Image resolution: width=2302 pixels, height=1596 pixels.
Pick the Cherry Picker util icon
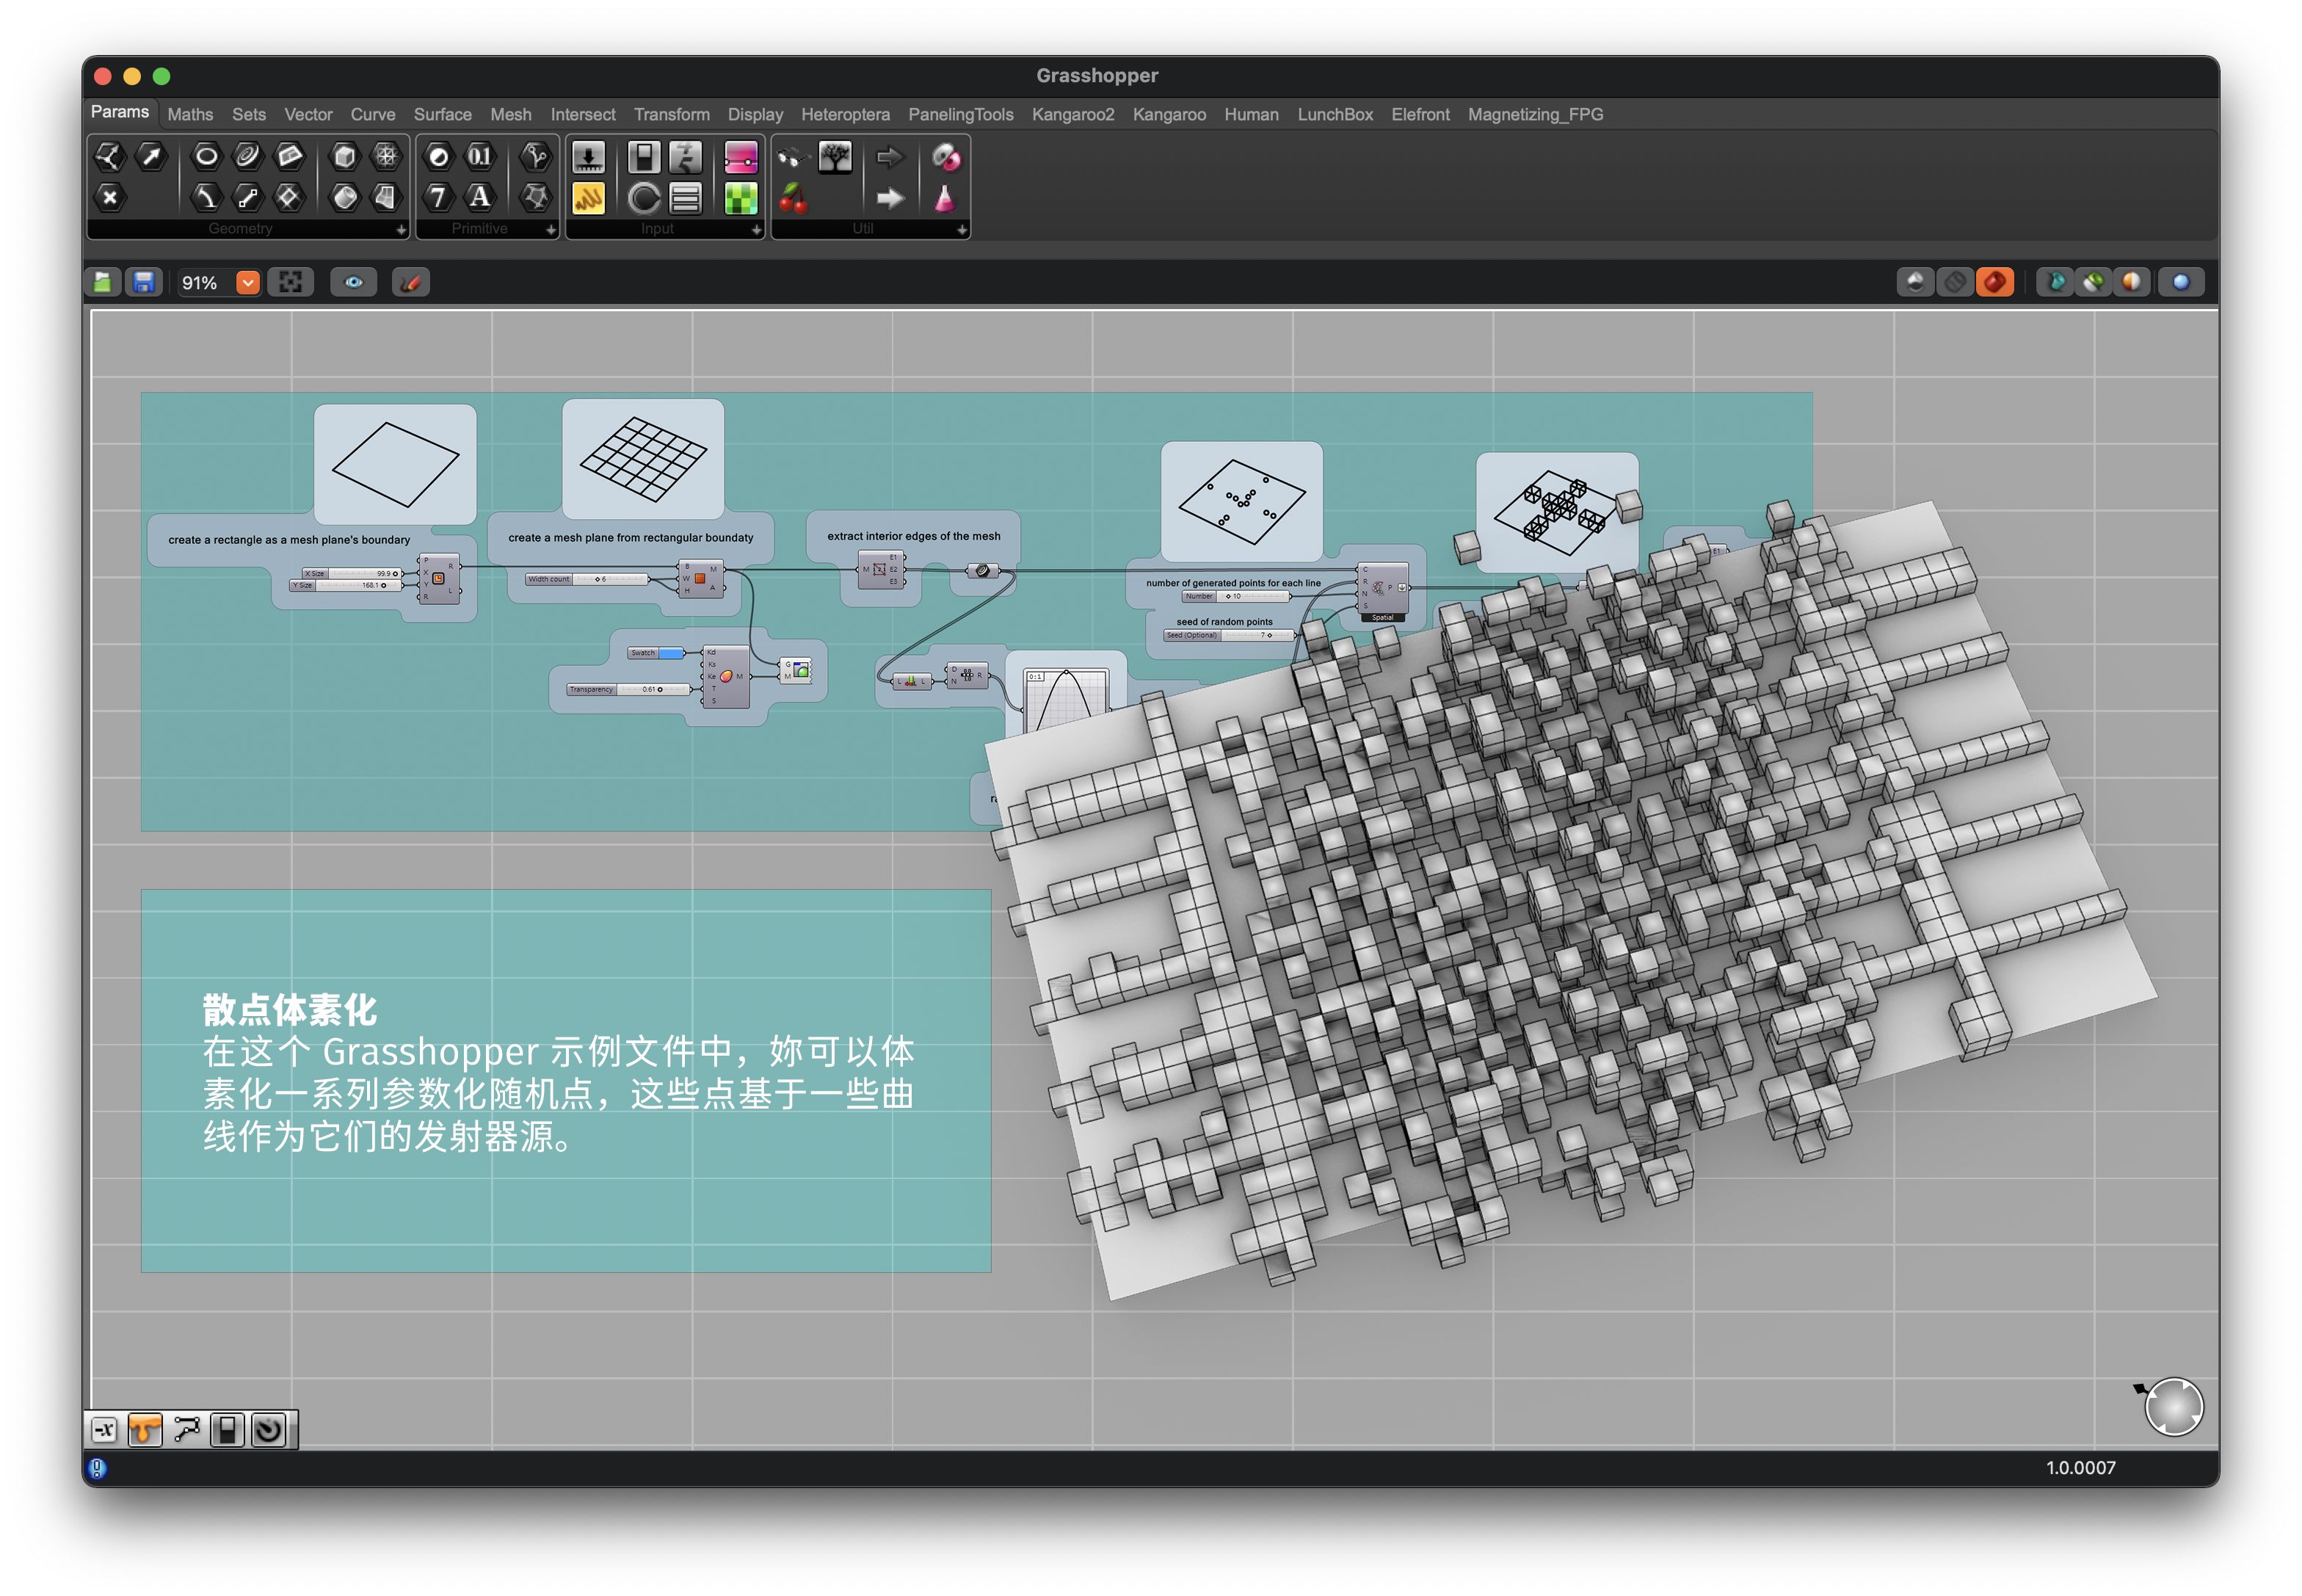793,198
